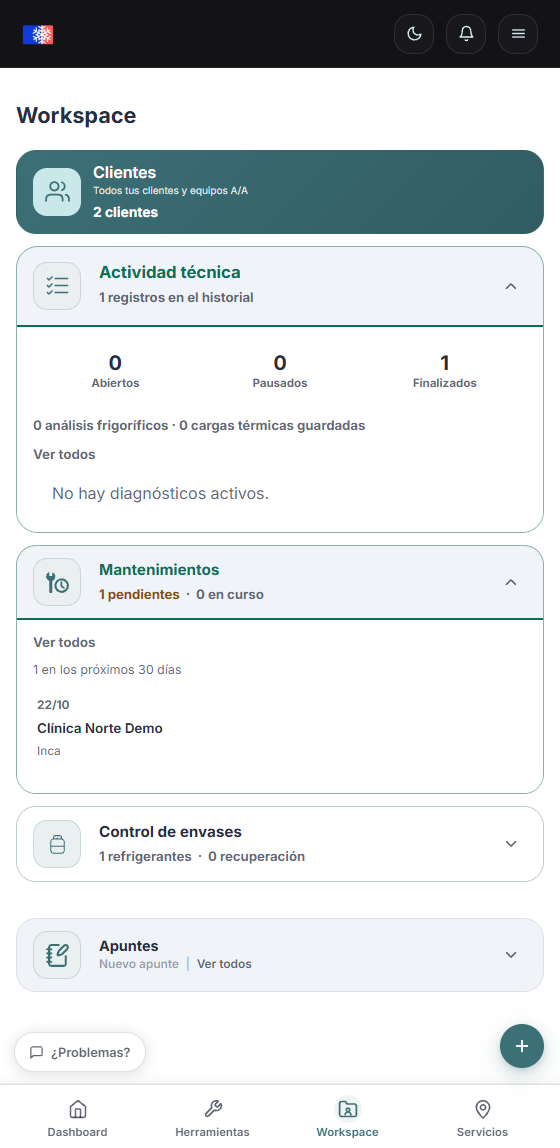Screen dimensions: 560x1148
Task: Click the chat icon in ¿Problemas? button
Action: click(37, 1052)
